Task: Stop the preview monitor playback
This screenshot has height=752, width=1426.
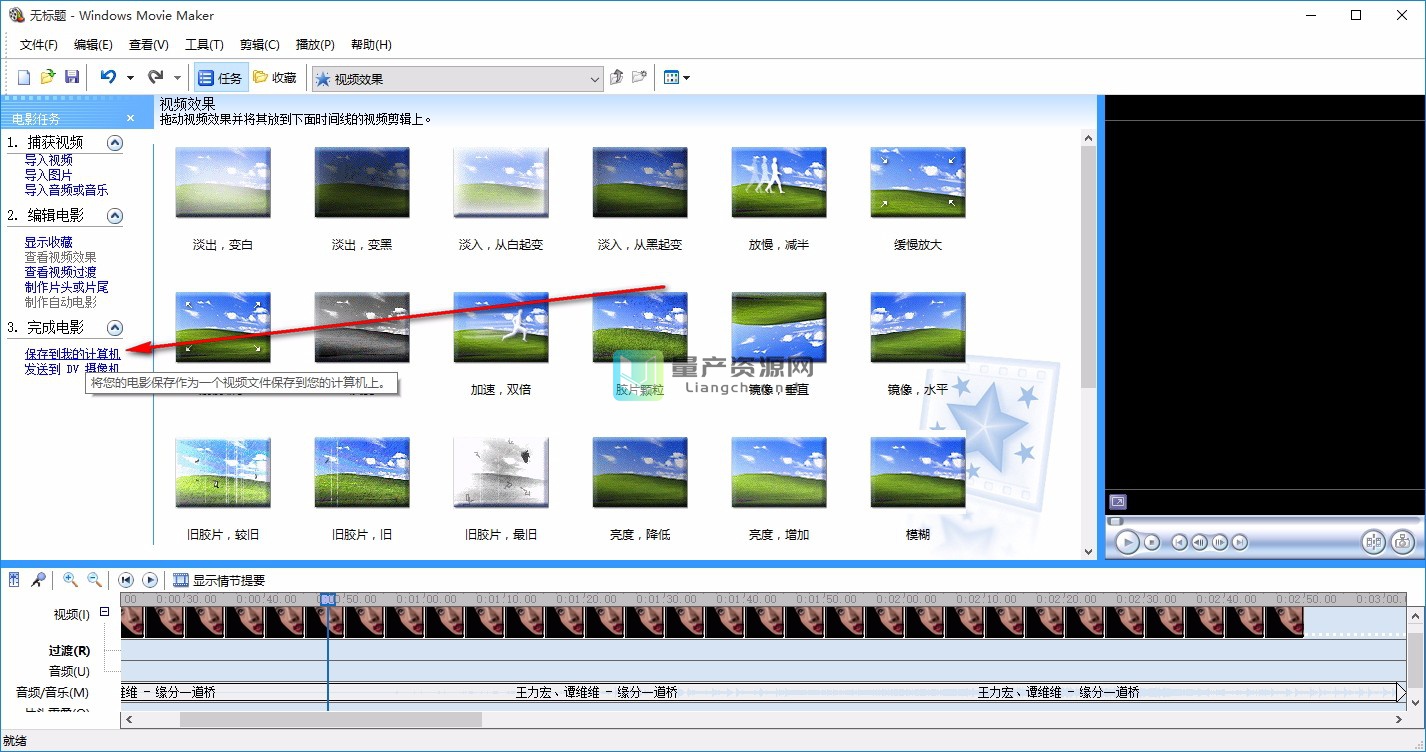Action: tap(1152, 542)
